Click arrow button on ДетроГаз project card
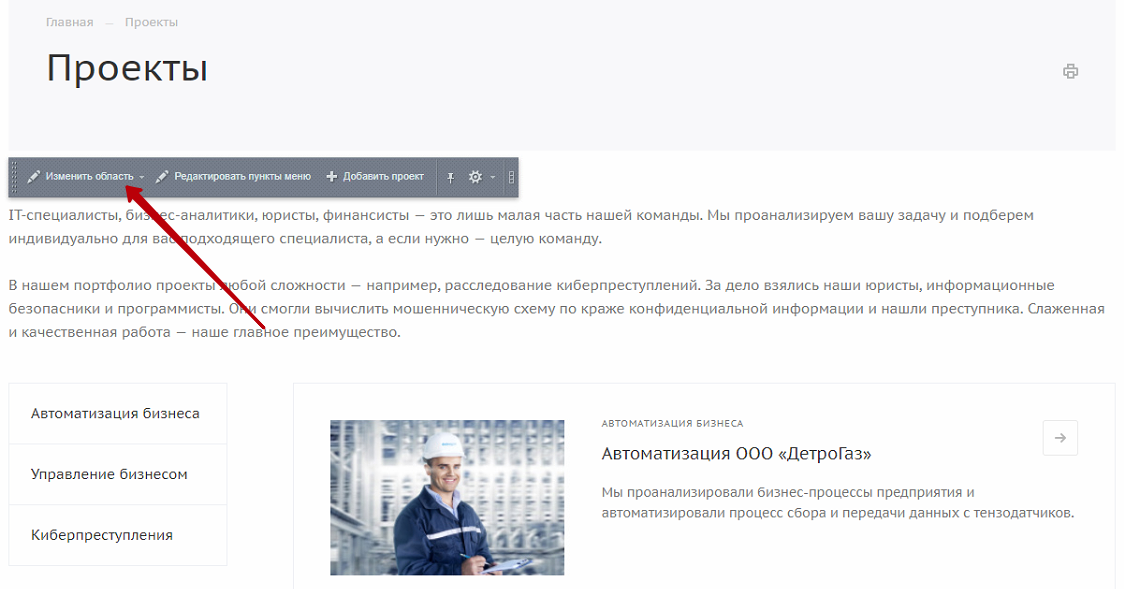The height and width of the screenshot is (589, 1124). tap(1060, 438)
